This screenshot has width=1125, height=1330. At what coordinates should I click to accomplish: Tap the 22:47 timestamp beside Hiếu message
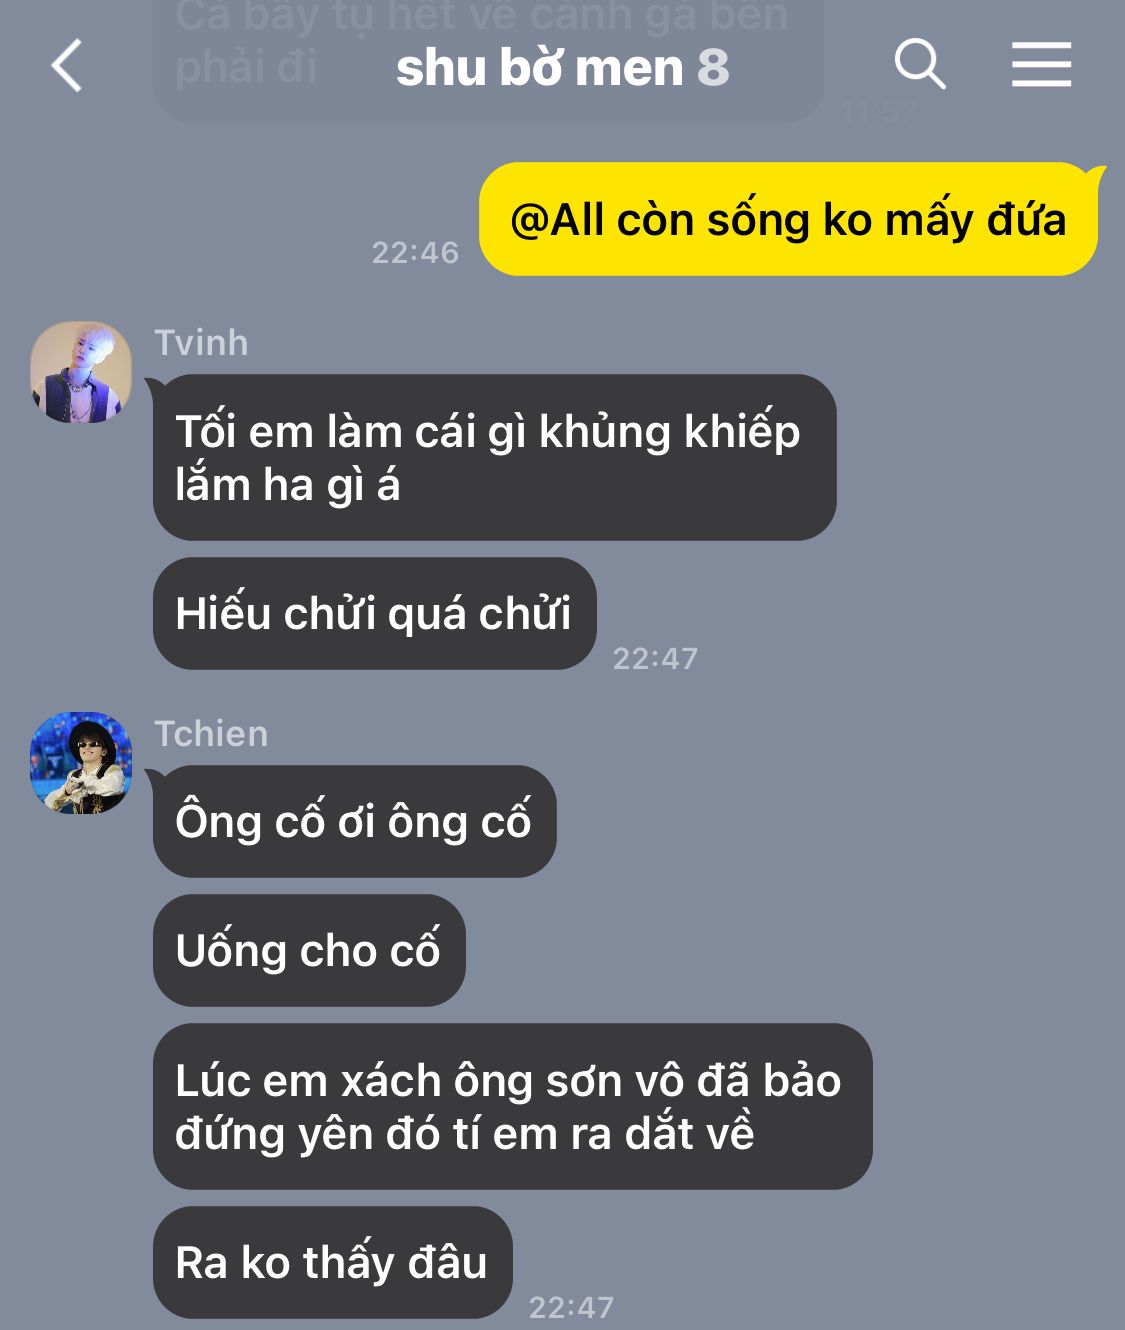point(655,658)
